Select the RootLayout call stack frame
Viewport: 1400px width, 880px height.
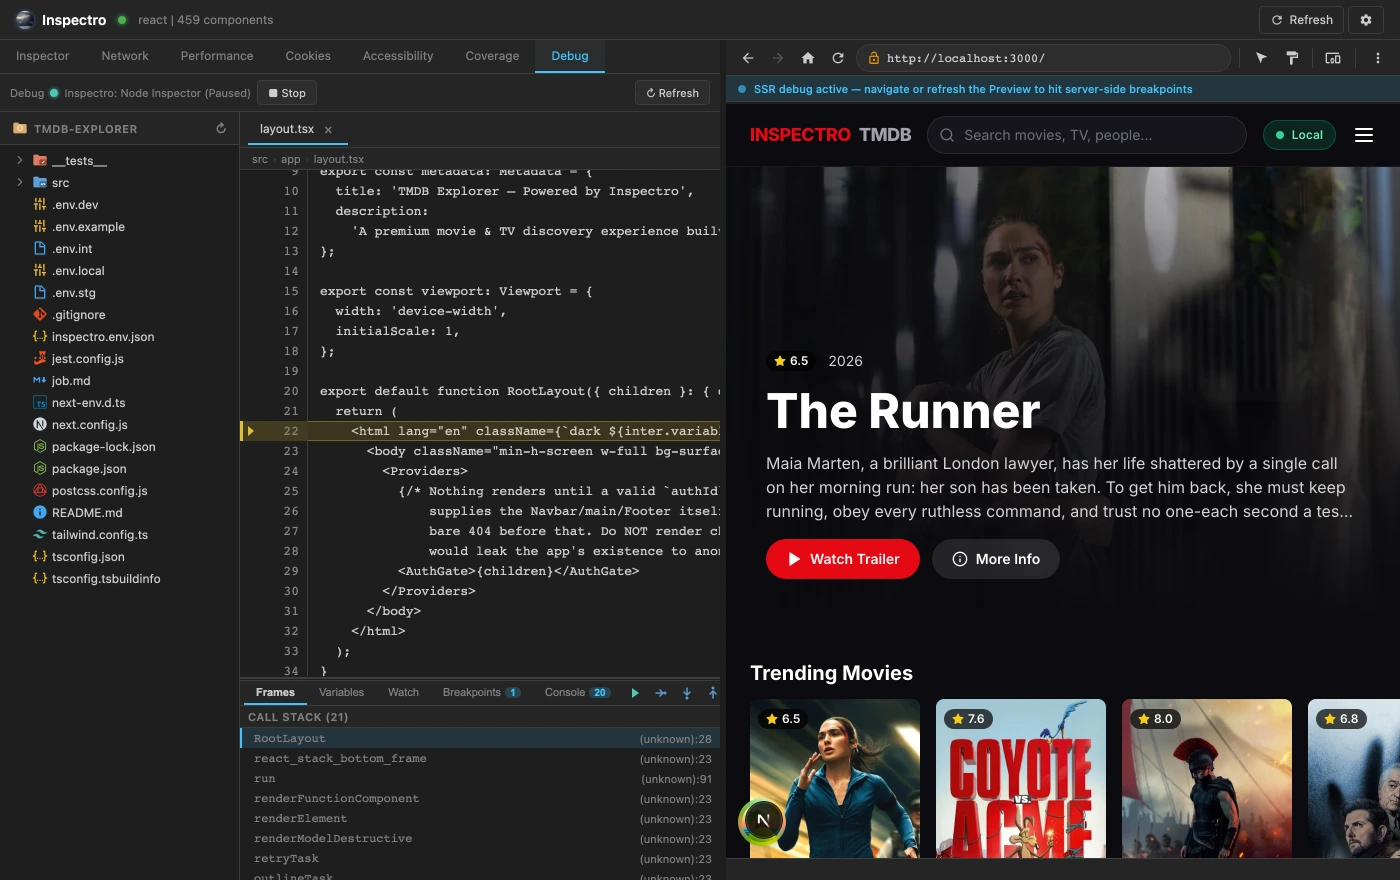click(480, 738)
